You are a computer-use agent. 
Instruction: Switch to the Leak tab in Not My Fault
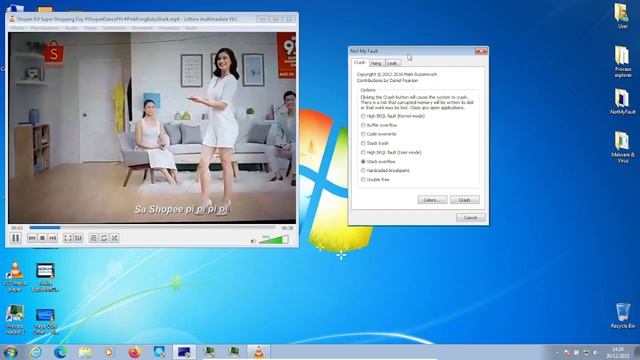393,63
